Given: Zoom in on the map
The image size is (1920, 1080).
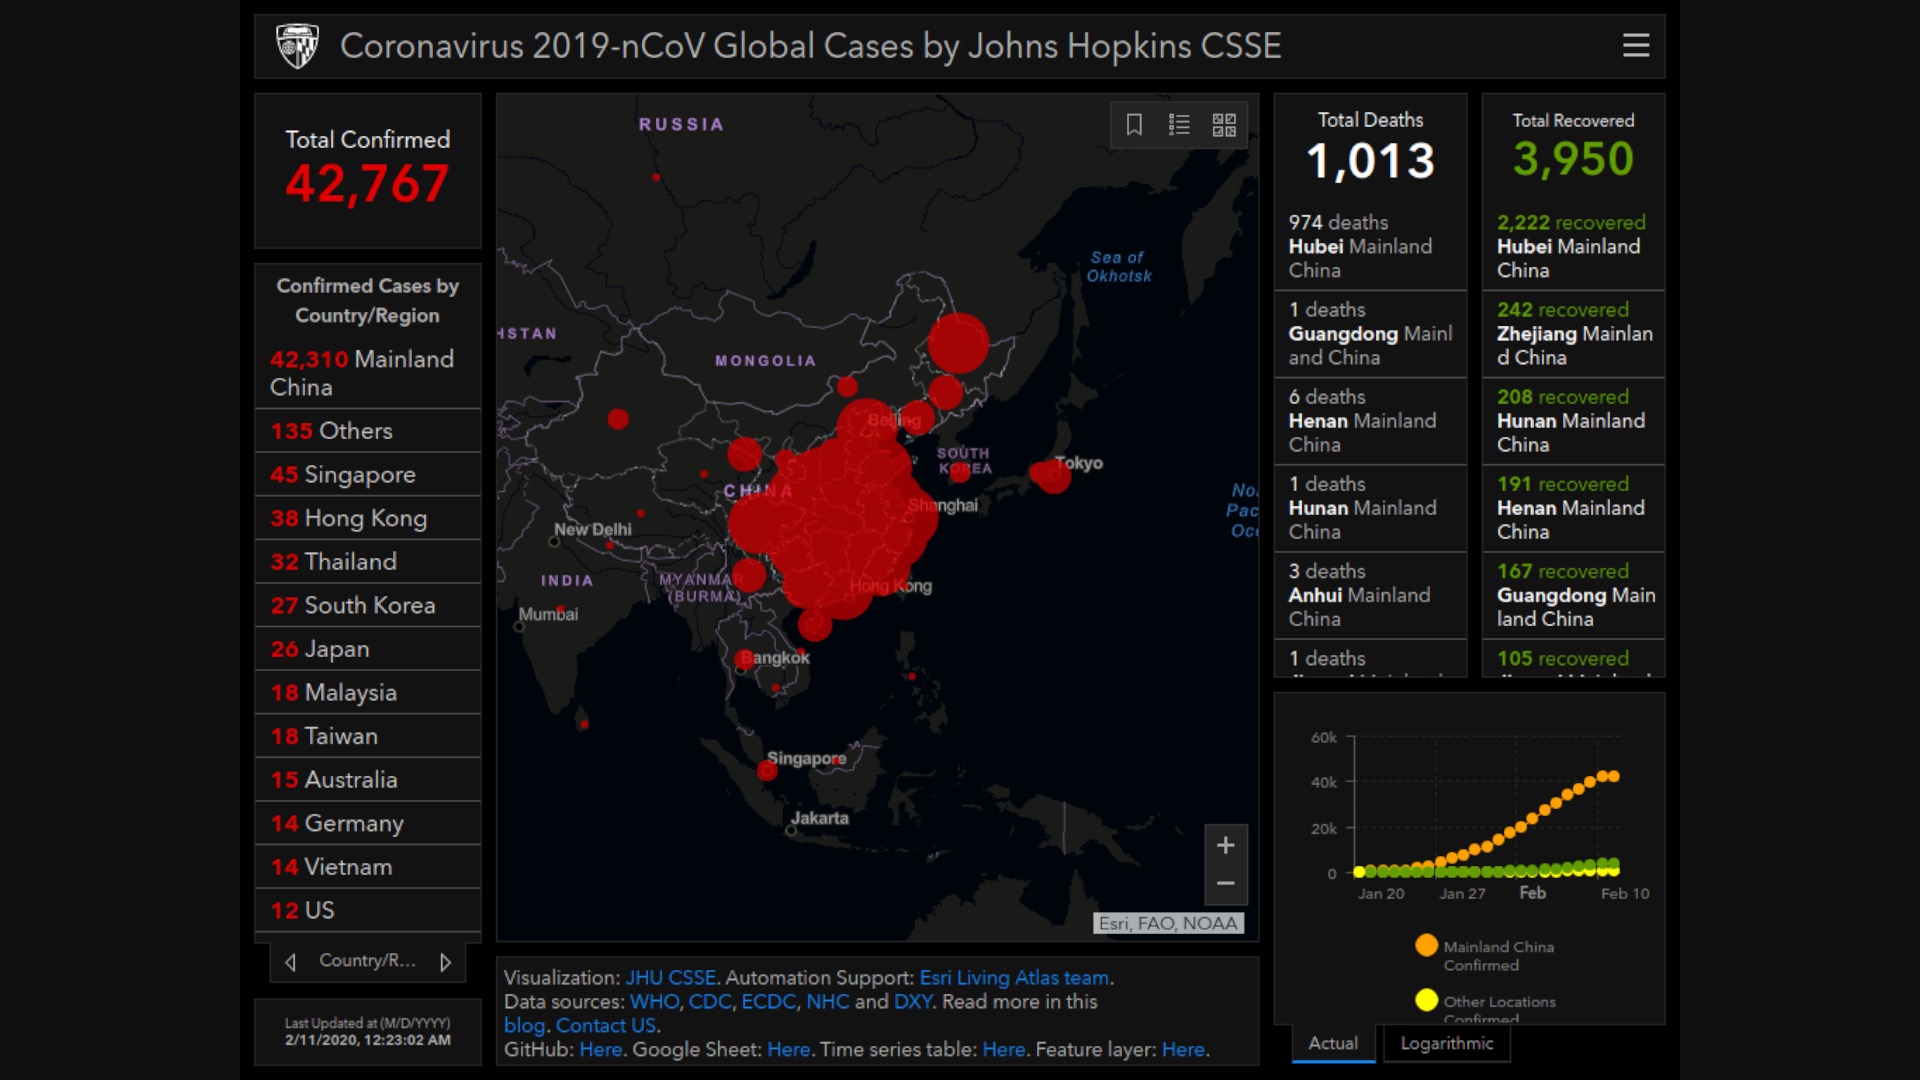Looking at the screenshot, I should (1225, 845).
